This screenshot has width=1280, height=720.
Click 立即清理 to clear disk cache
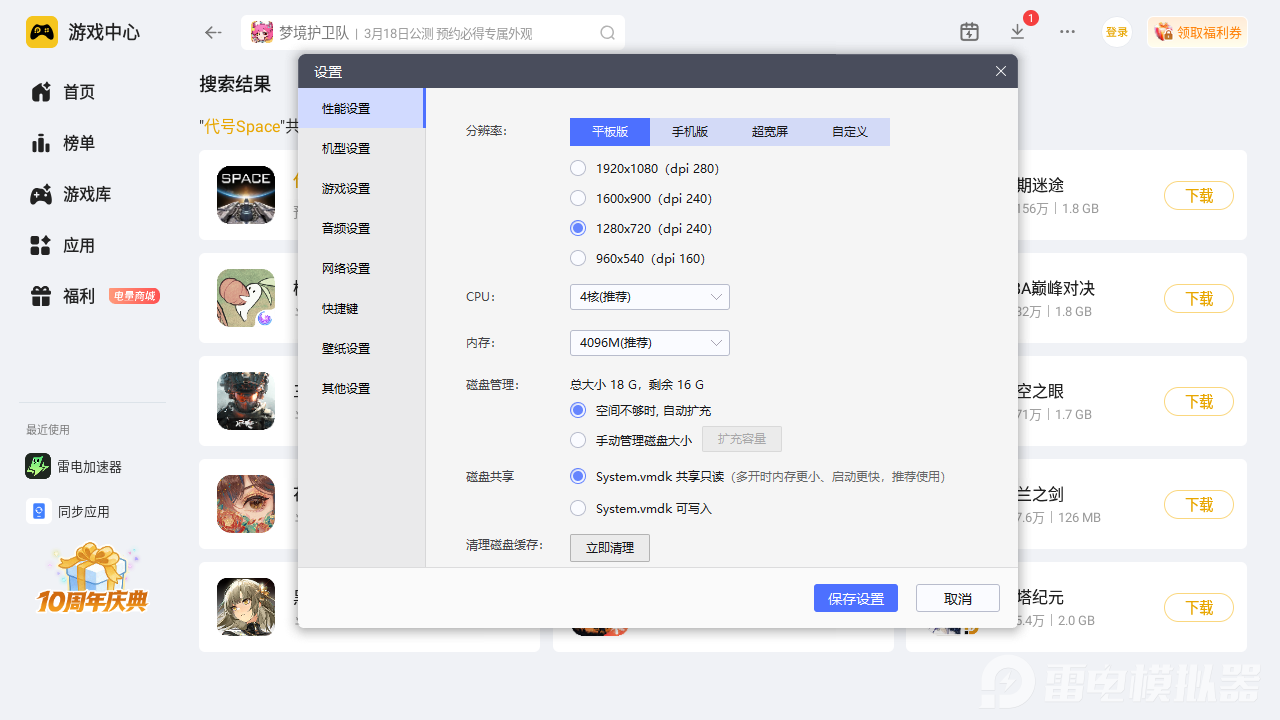coord(609,548)
